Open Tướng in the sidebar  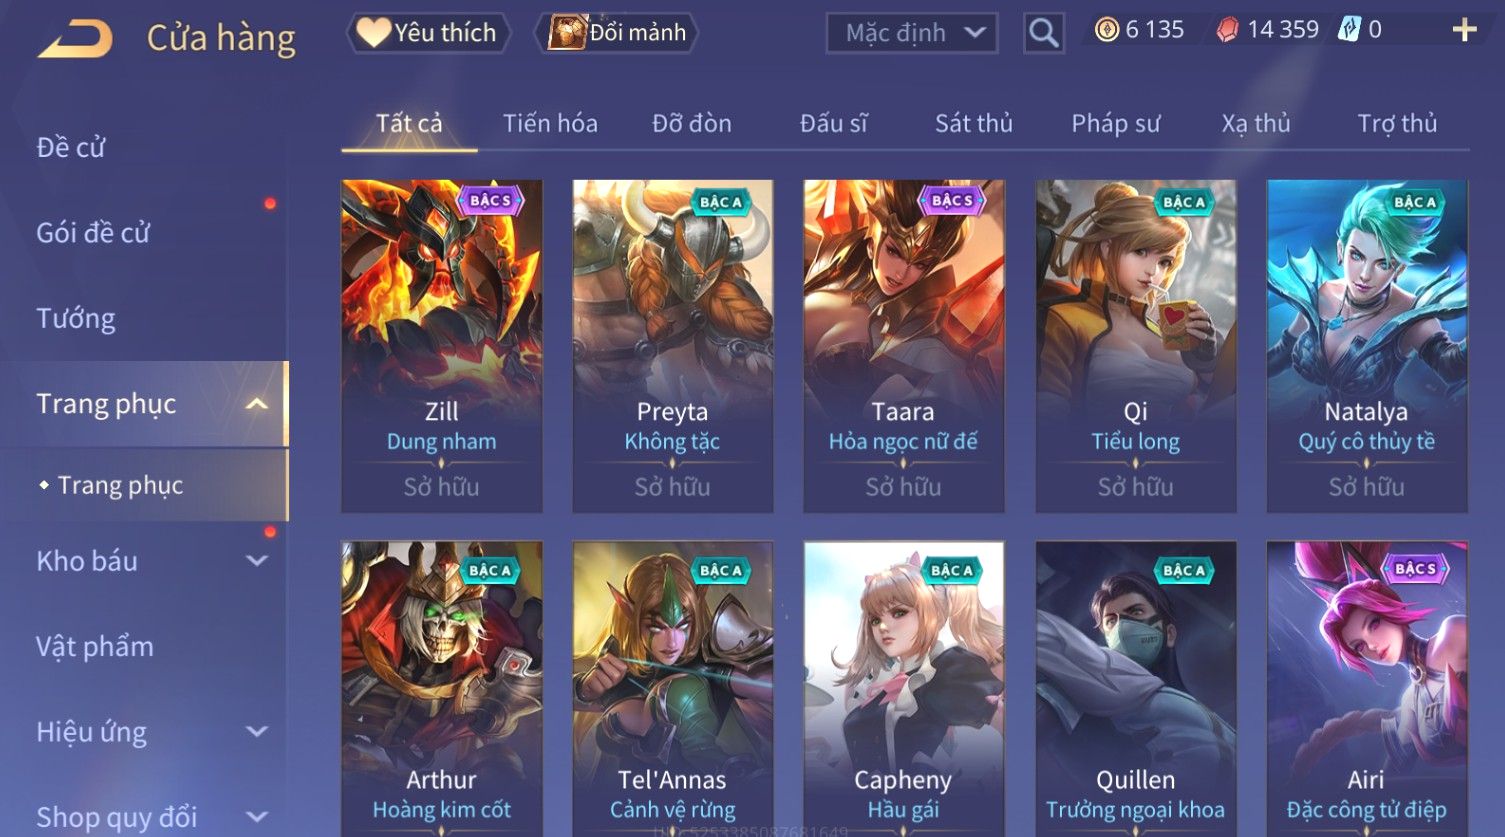76,319
